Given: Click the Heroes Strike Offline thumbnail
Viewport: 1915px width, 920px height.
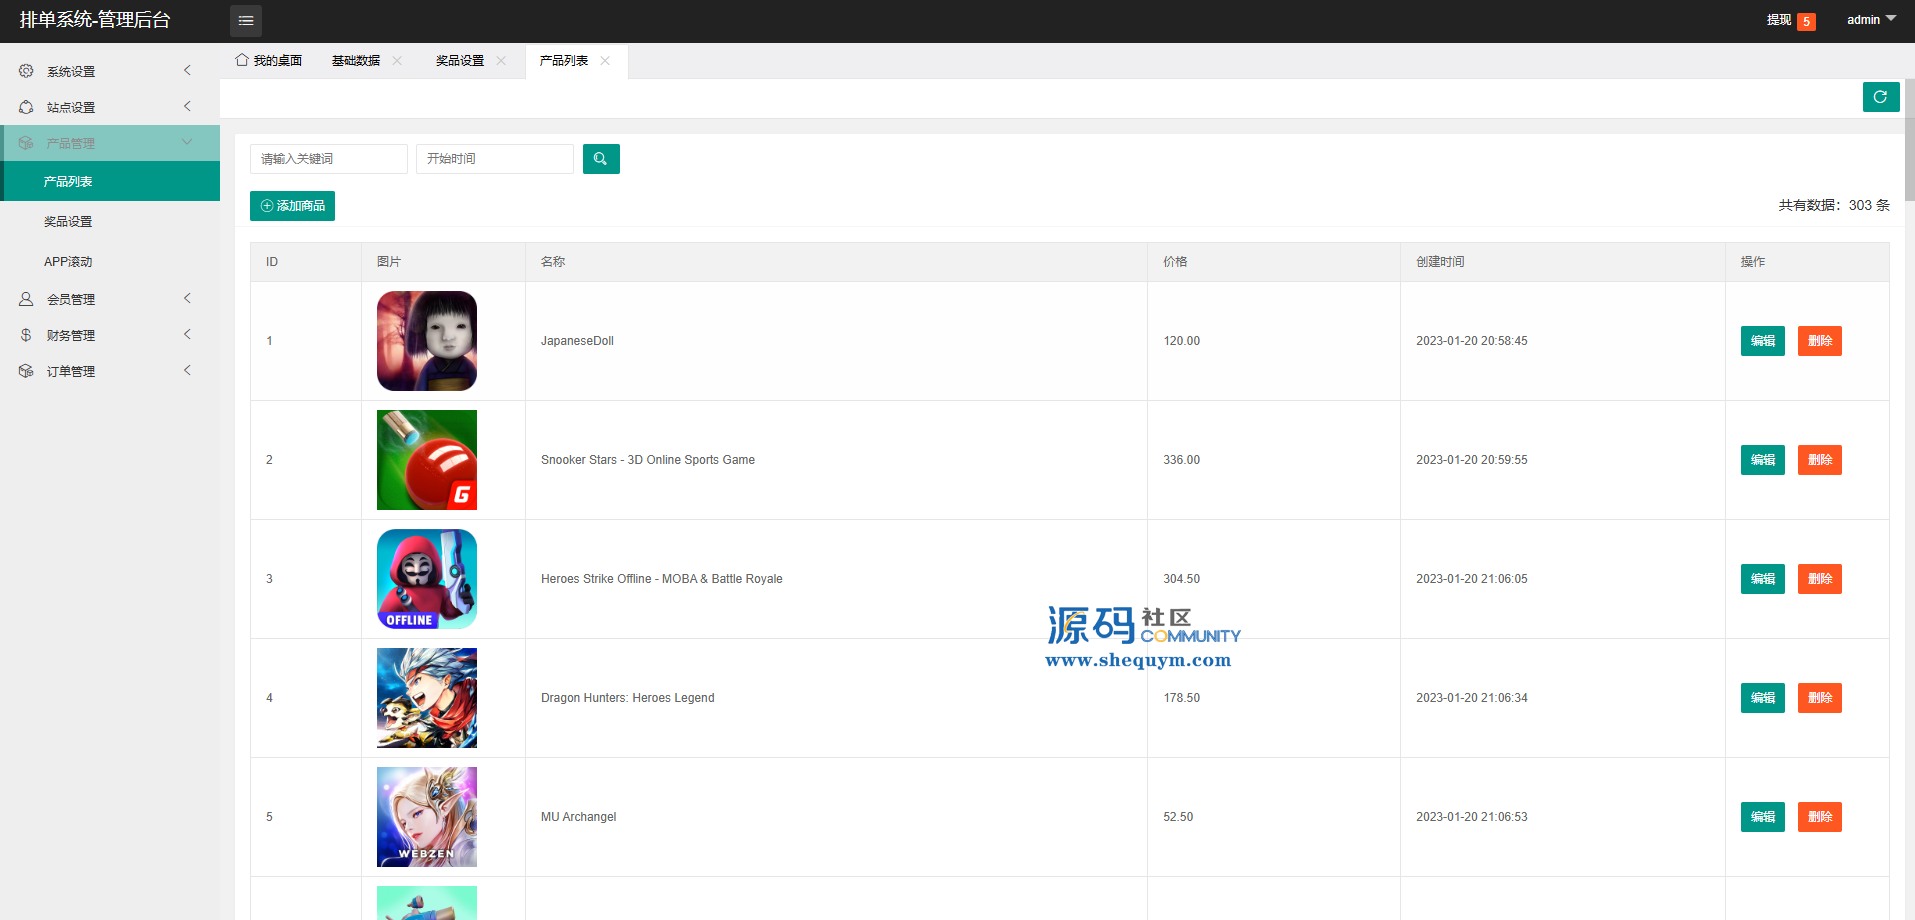Looking at the screenshot, I should coord(427,579).
